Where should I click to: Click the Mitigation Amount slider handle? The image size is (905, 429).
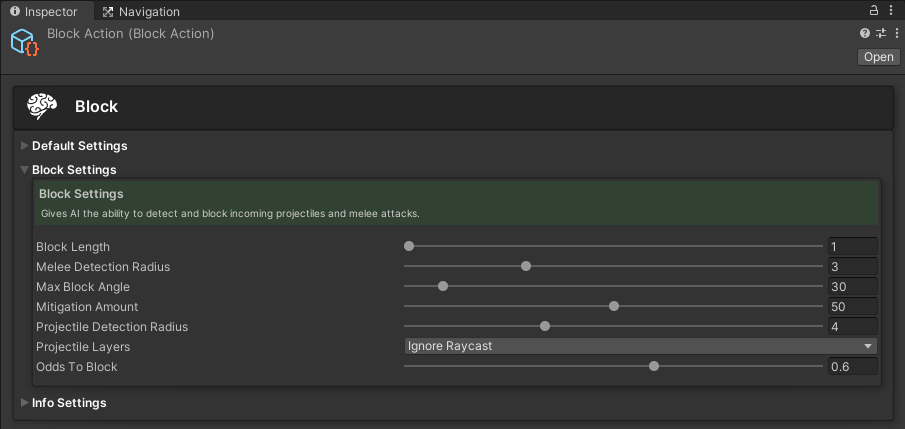pyautogui.click(x=614, y=306)
